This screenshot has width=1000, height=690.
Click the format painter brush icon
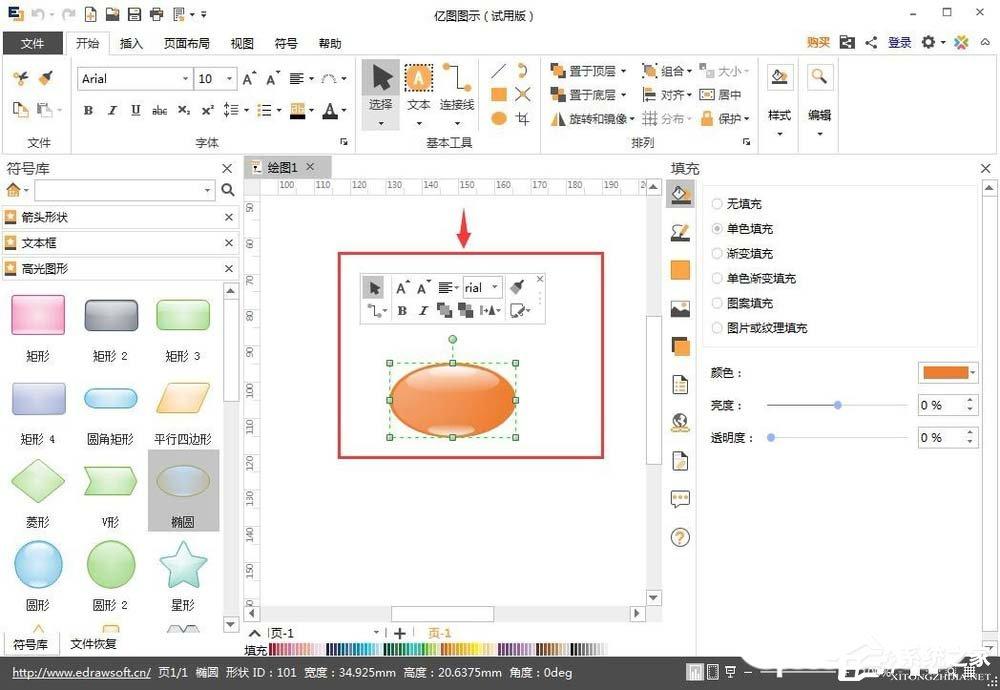click(x=45, y=78)
